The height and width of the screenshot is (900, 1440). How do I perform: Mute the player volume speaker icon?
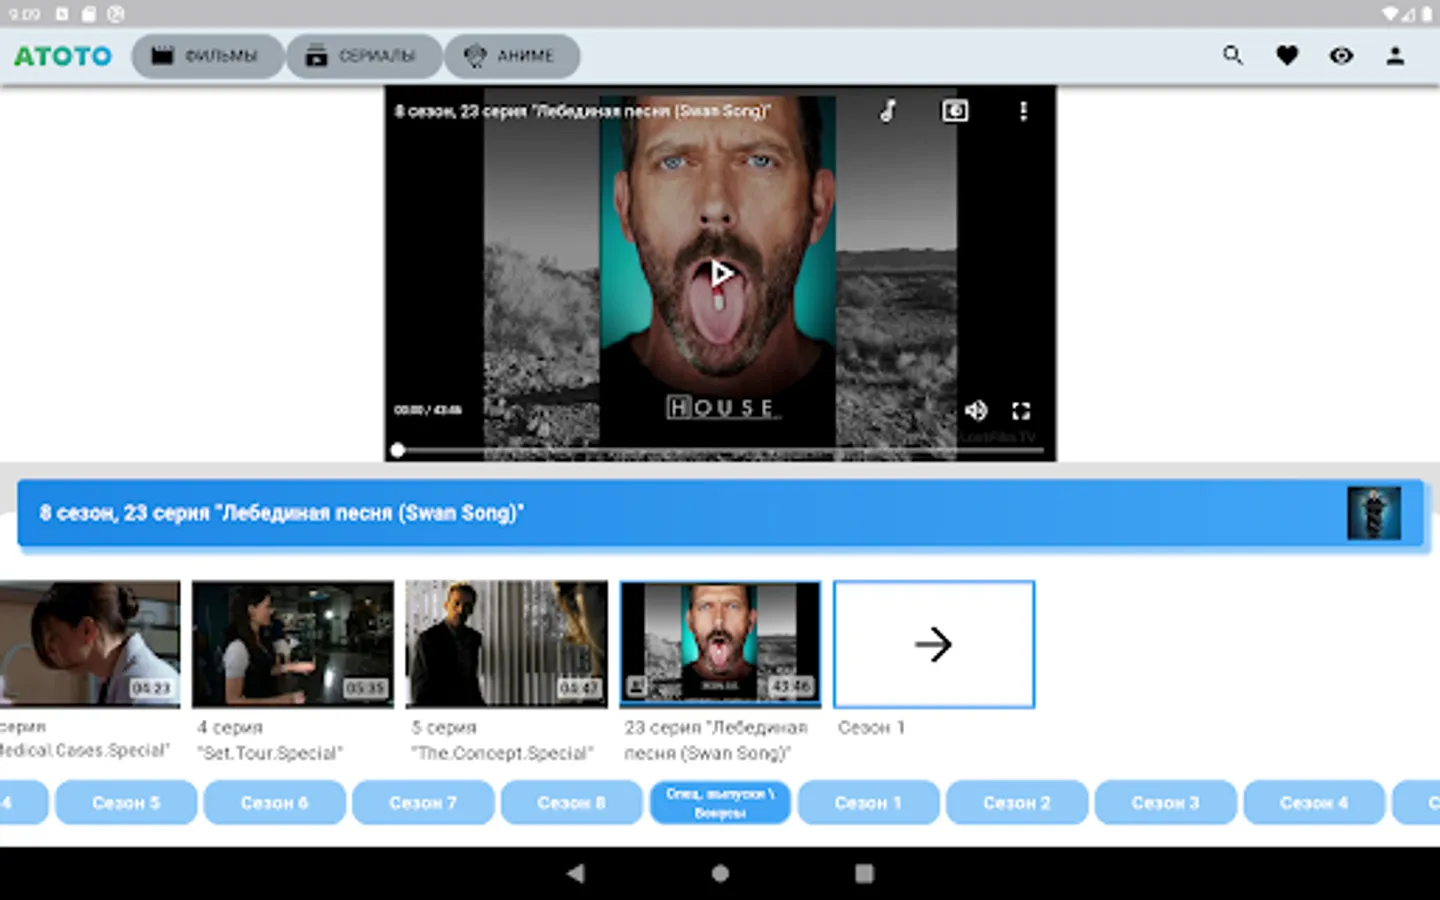pyautogui.click(x=976, y=410)
